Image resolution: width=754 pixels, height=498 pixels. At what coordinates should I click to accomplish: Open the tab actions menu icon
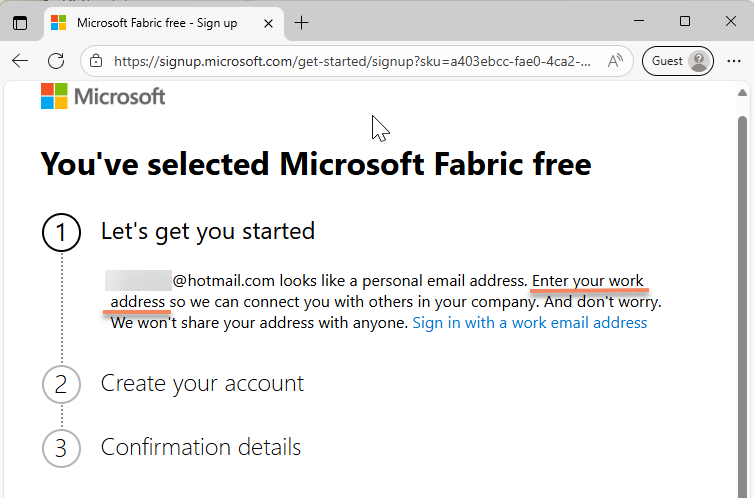point(20,22)
